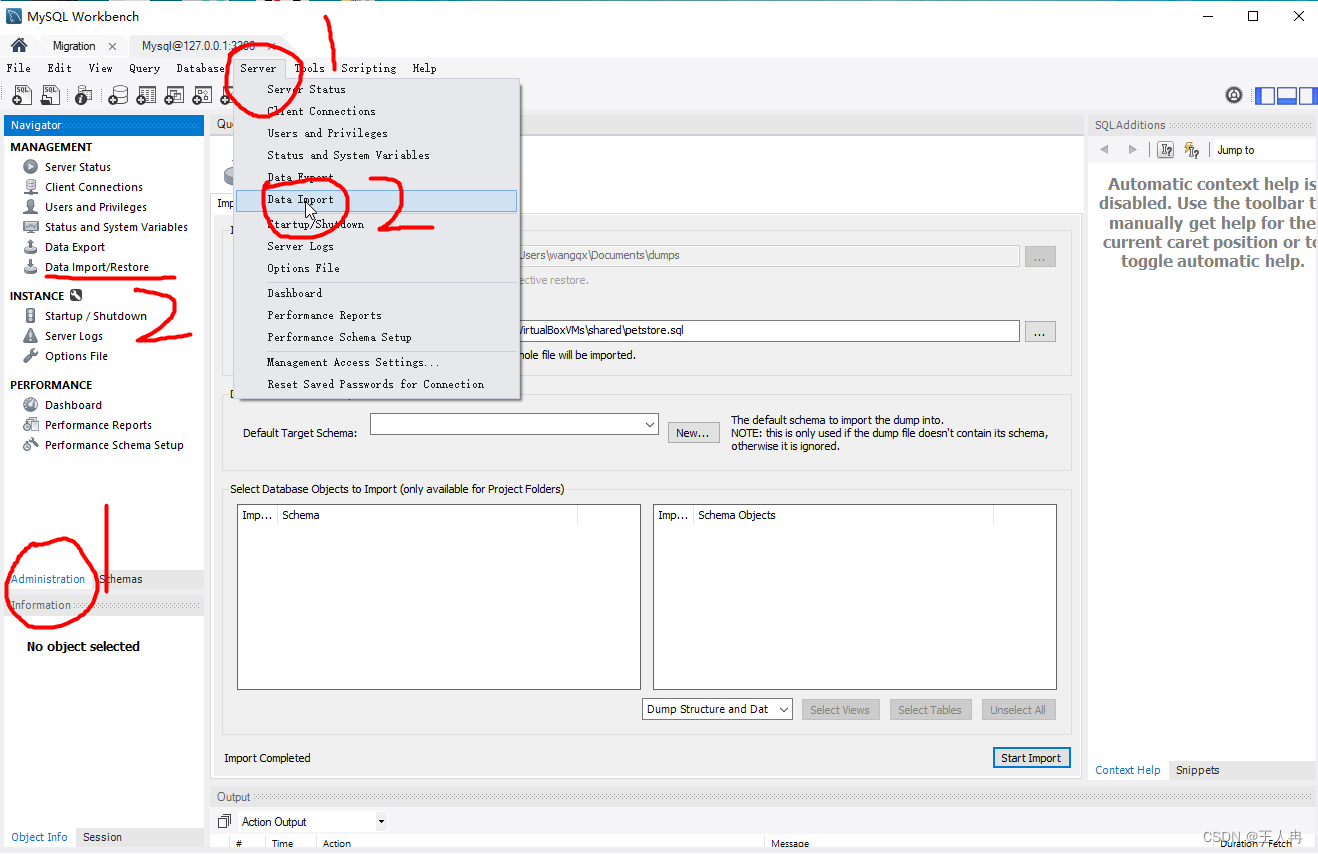
Task: Browse for self-contained SQL file button
Action: [1040, 332]
